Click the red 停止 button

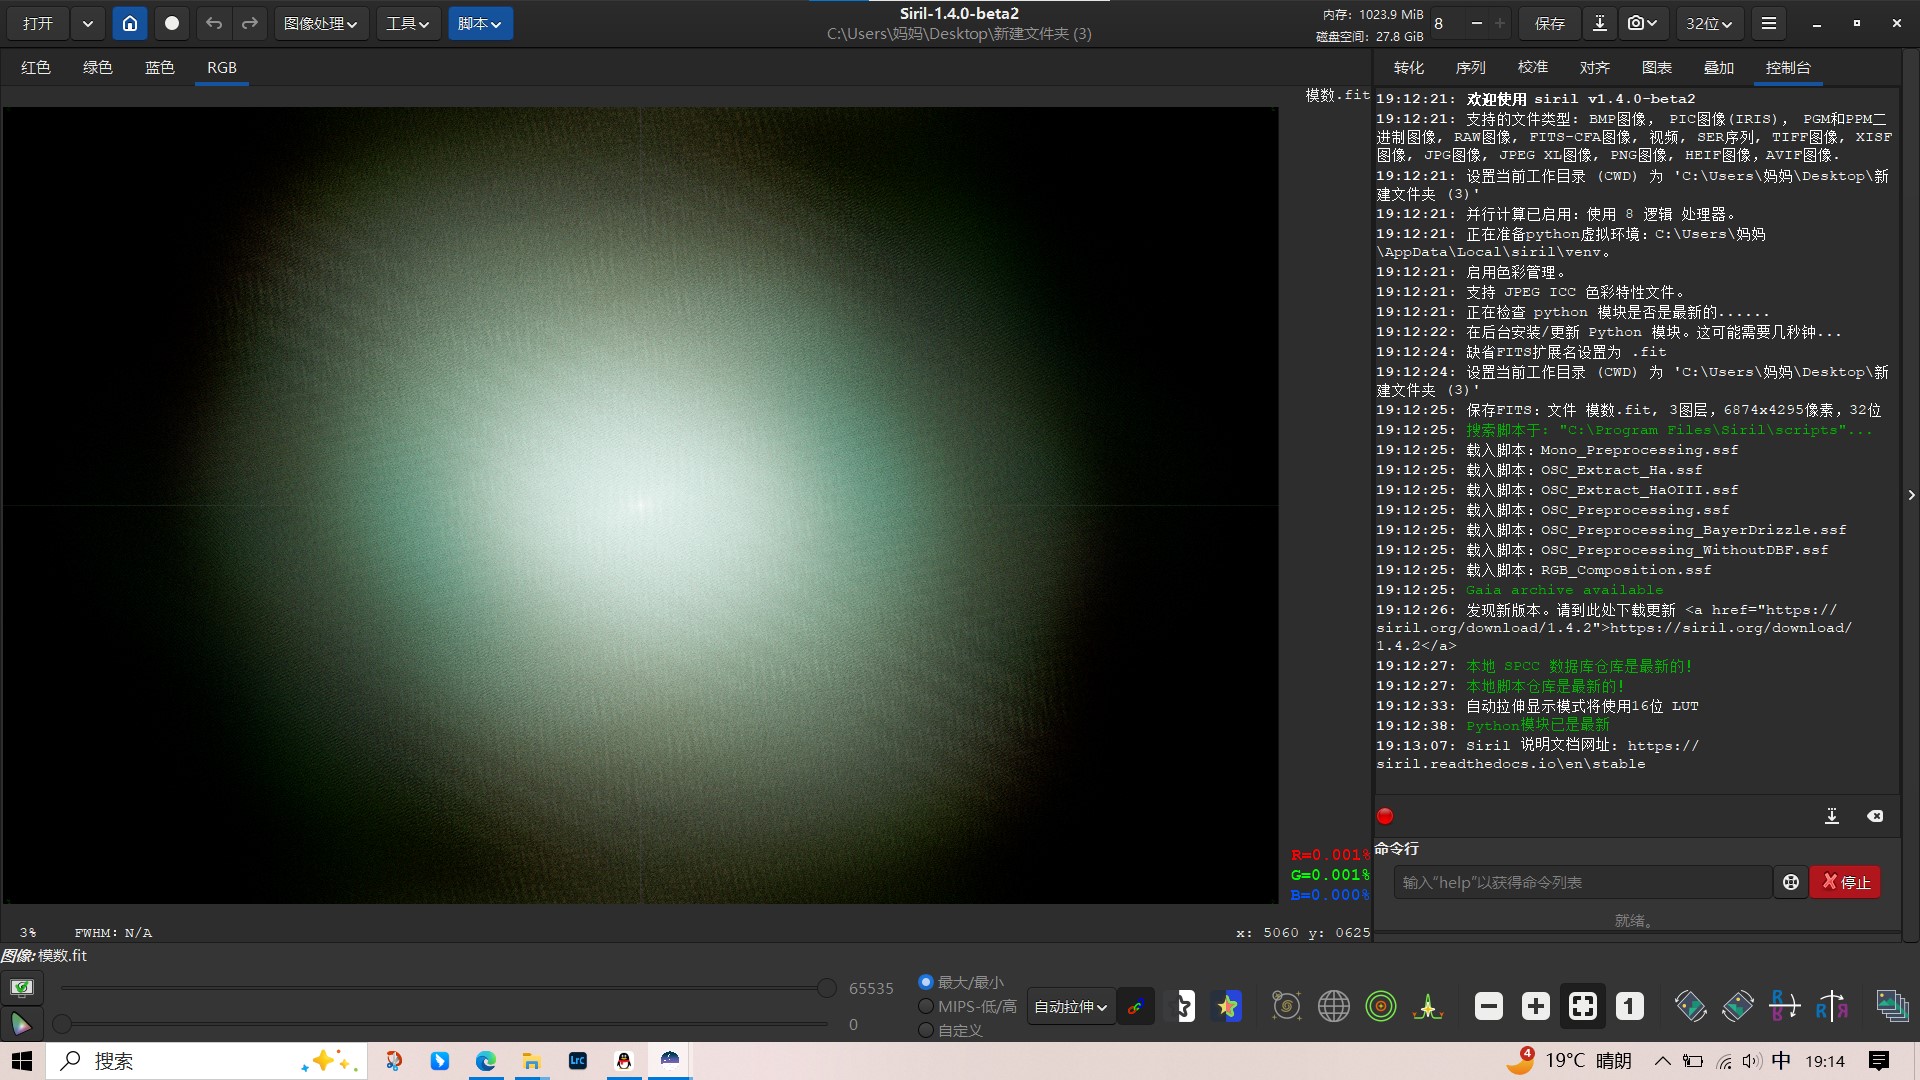click(x=1845, y=882)
